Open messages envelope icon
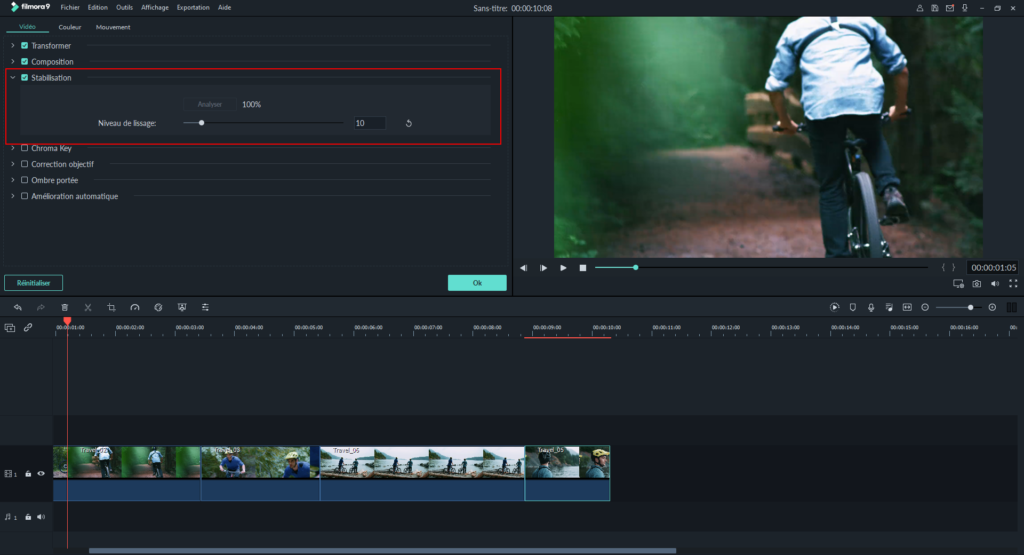Viewport: 1024px width, 555px height. click(950, 8)
